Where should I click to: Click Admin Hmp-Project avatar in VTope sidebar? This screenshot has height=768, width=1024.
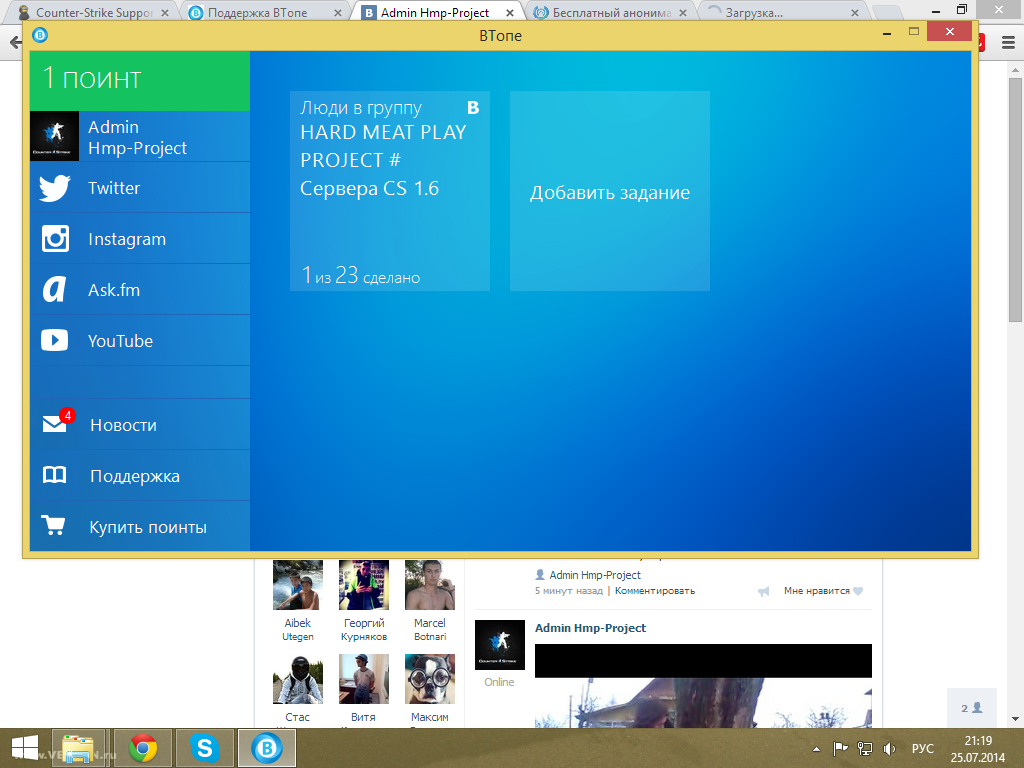[x=54, y=136]
